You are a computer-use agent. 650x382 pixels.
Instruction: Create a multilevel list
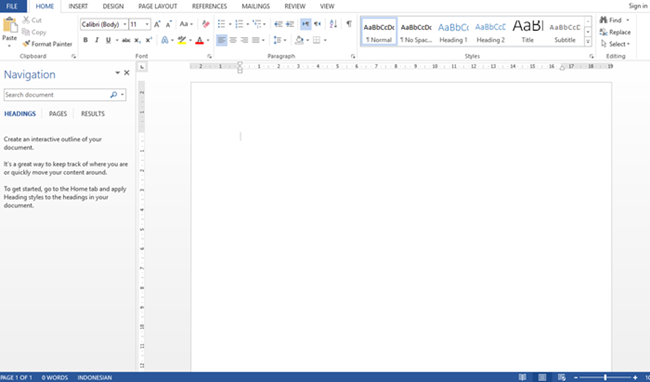coord(257,24)
